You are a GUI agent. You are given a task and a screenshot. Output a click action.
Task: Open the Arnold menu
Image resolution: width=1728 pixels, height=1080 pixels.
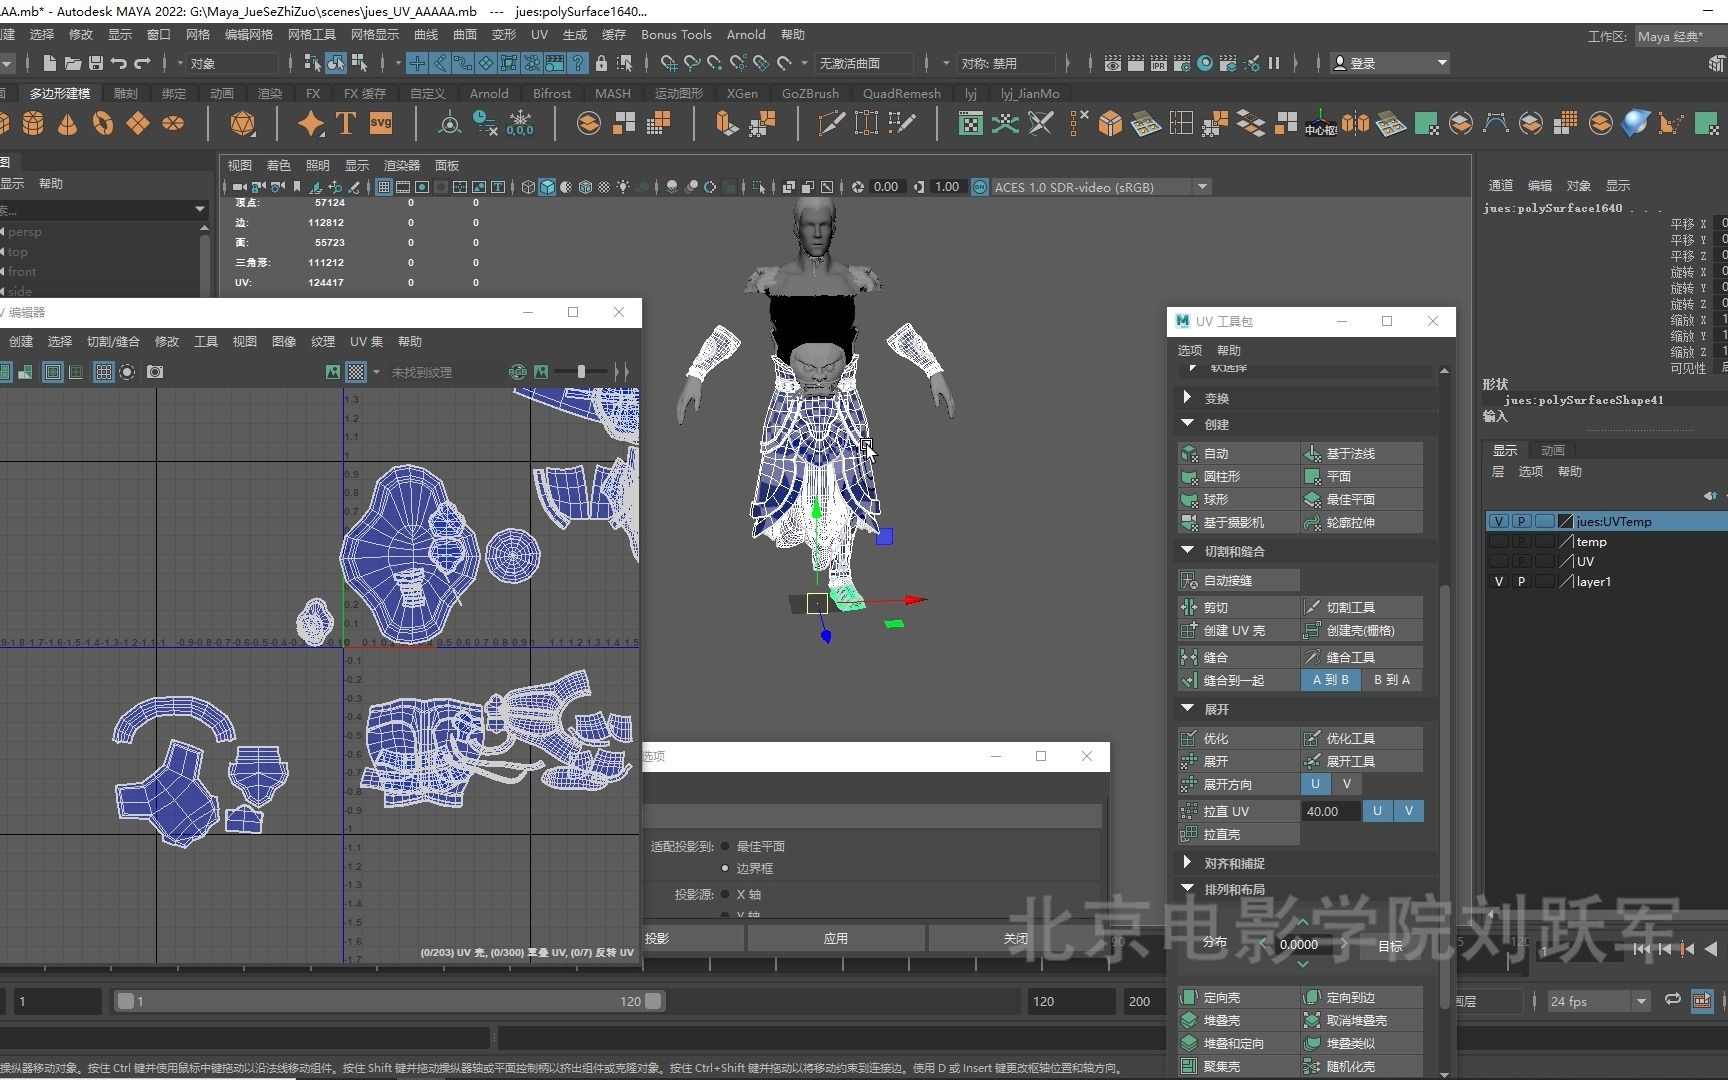(745, 35)
